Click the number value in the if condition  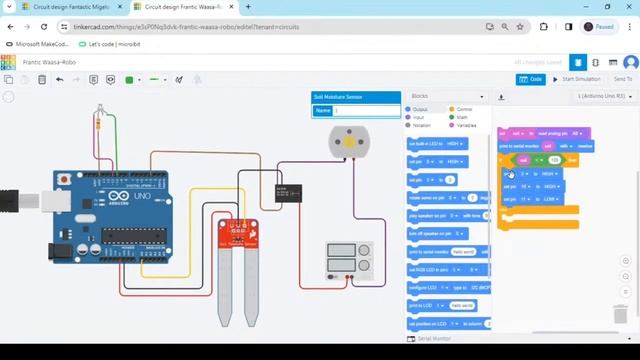point(554,160)
